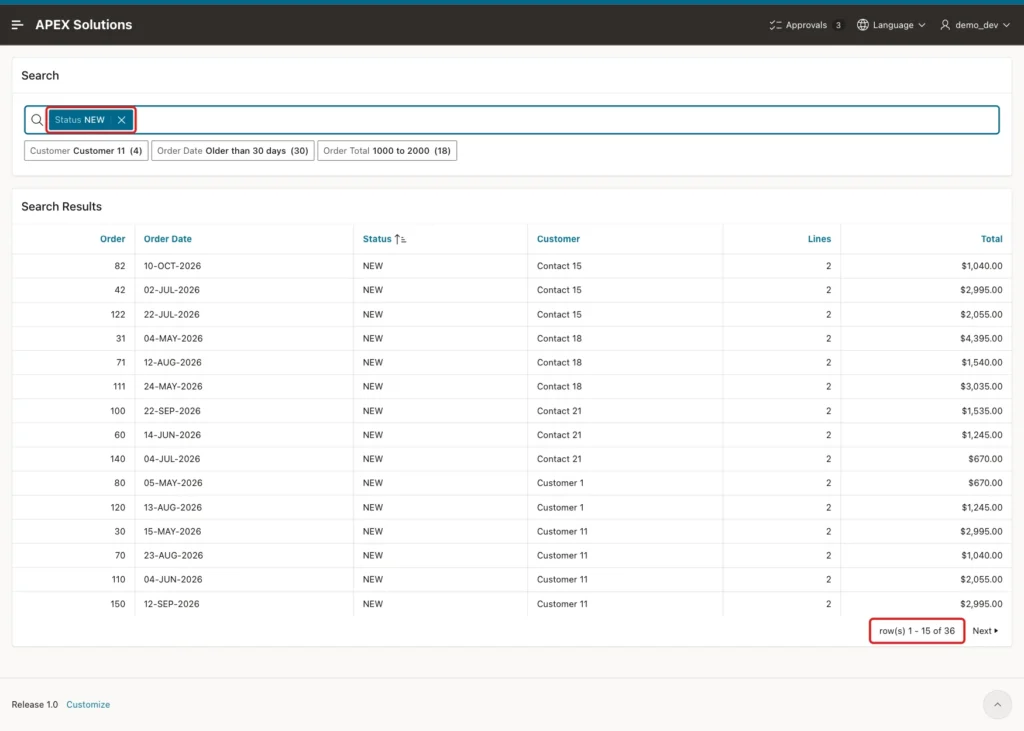This screenshot has width=1024, height=731.
Task: Click the row(s) 1 - 15 of 36 pagination text
Action: pyautogui.click(x=917, y=630)
